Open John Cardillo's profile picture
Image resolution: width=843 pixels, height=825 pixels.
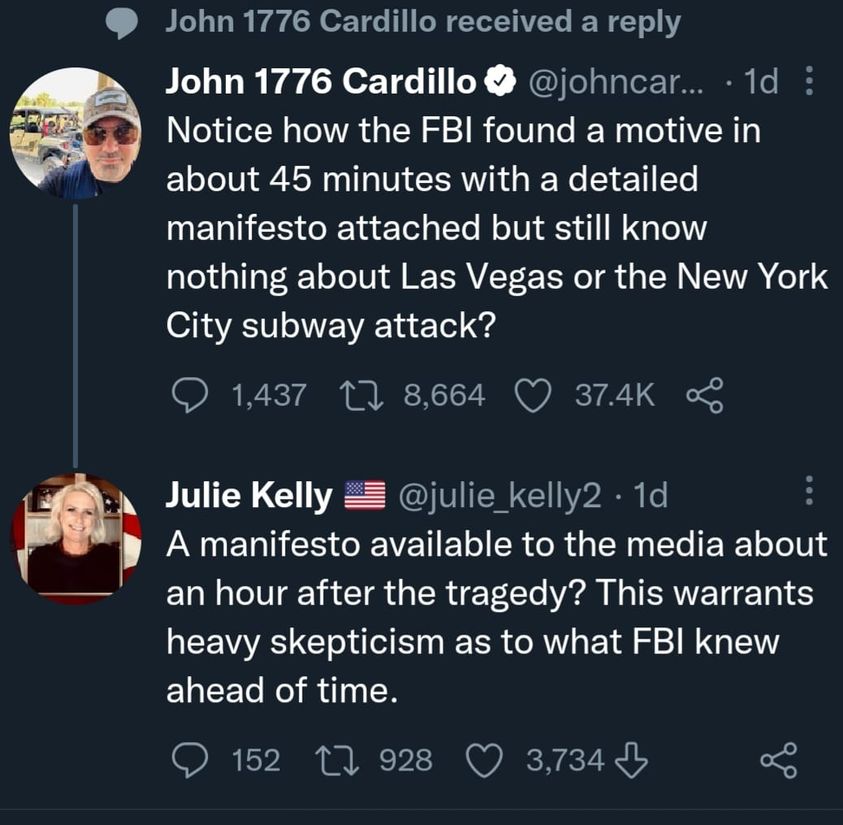(x=76, y=134)
